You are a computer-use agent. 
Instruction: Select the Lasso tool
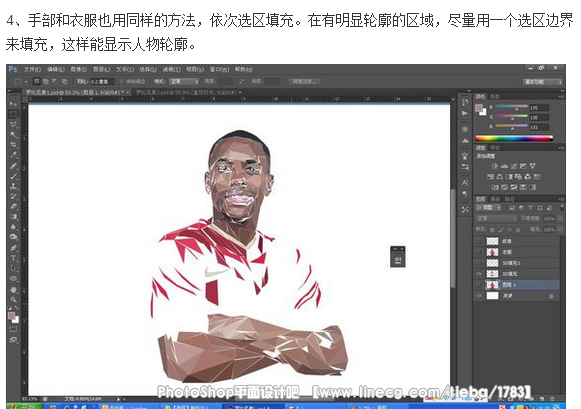click(x=13, y=124)
